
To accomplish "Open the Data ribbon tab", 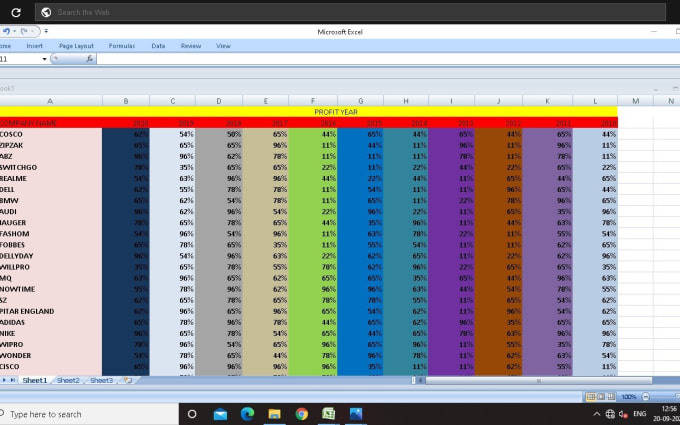I will pos(158,46).
